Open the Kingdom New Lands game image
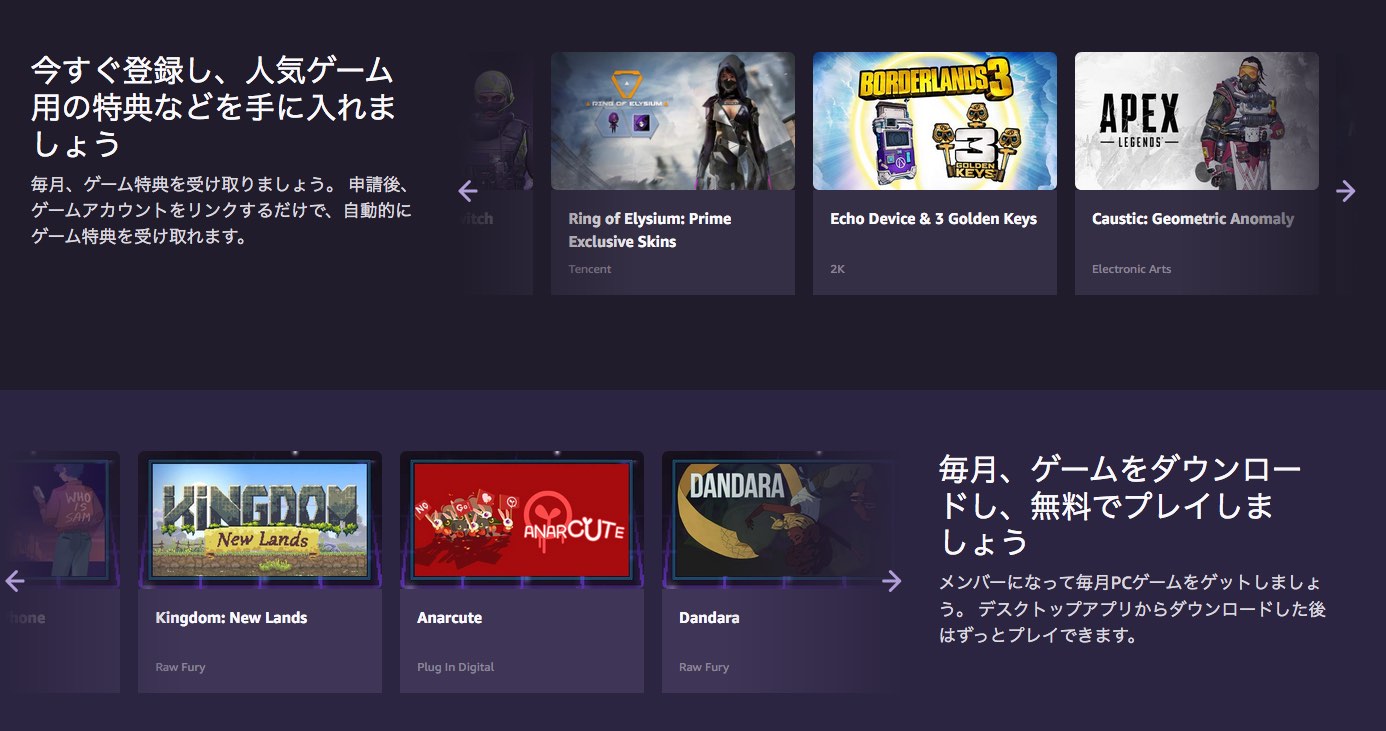Screen dimensions: 1386x731 pyautogui.click(x=260, y=520)
